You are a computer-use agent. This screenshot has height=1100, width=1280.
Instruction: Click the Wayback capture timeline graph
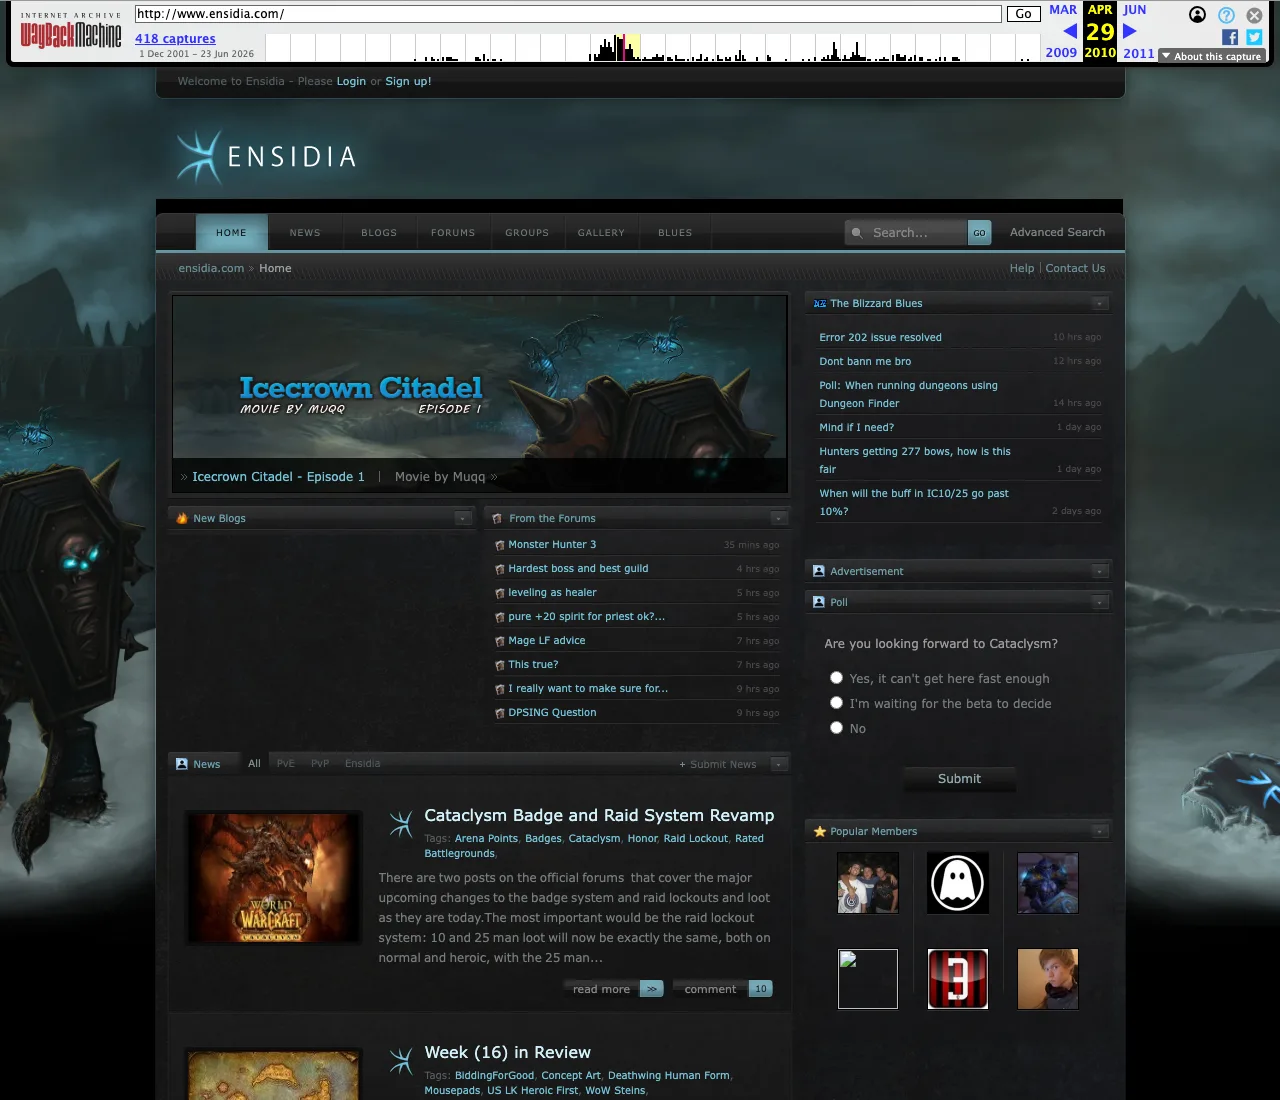(x=652, y=47)
